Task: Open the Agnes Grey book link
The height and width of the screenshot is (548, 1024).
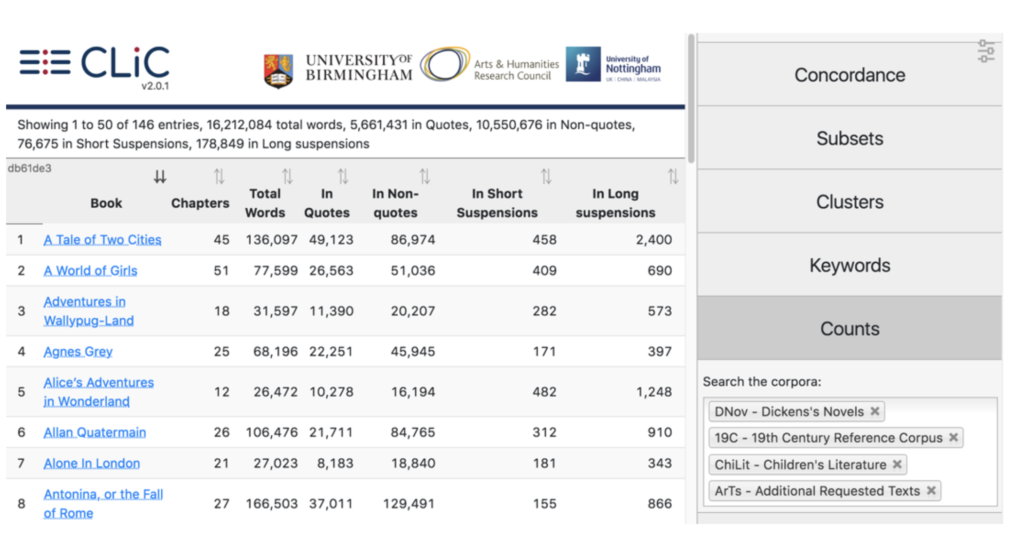Action: point(78,352)
